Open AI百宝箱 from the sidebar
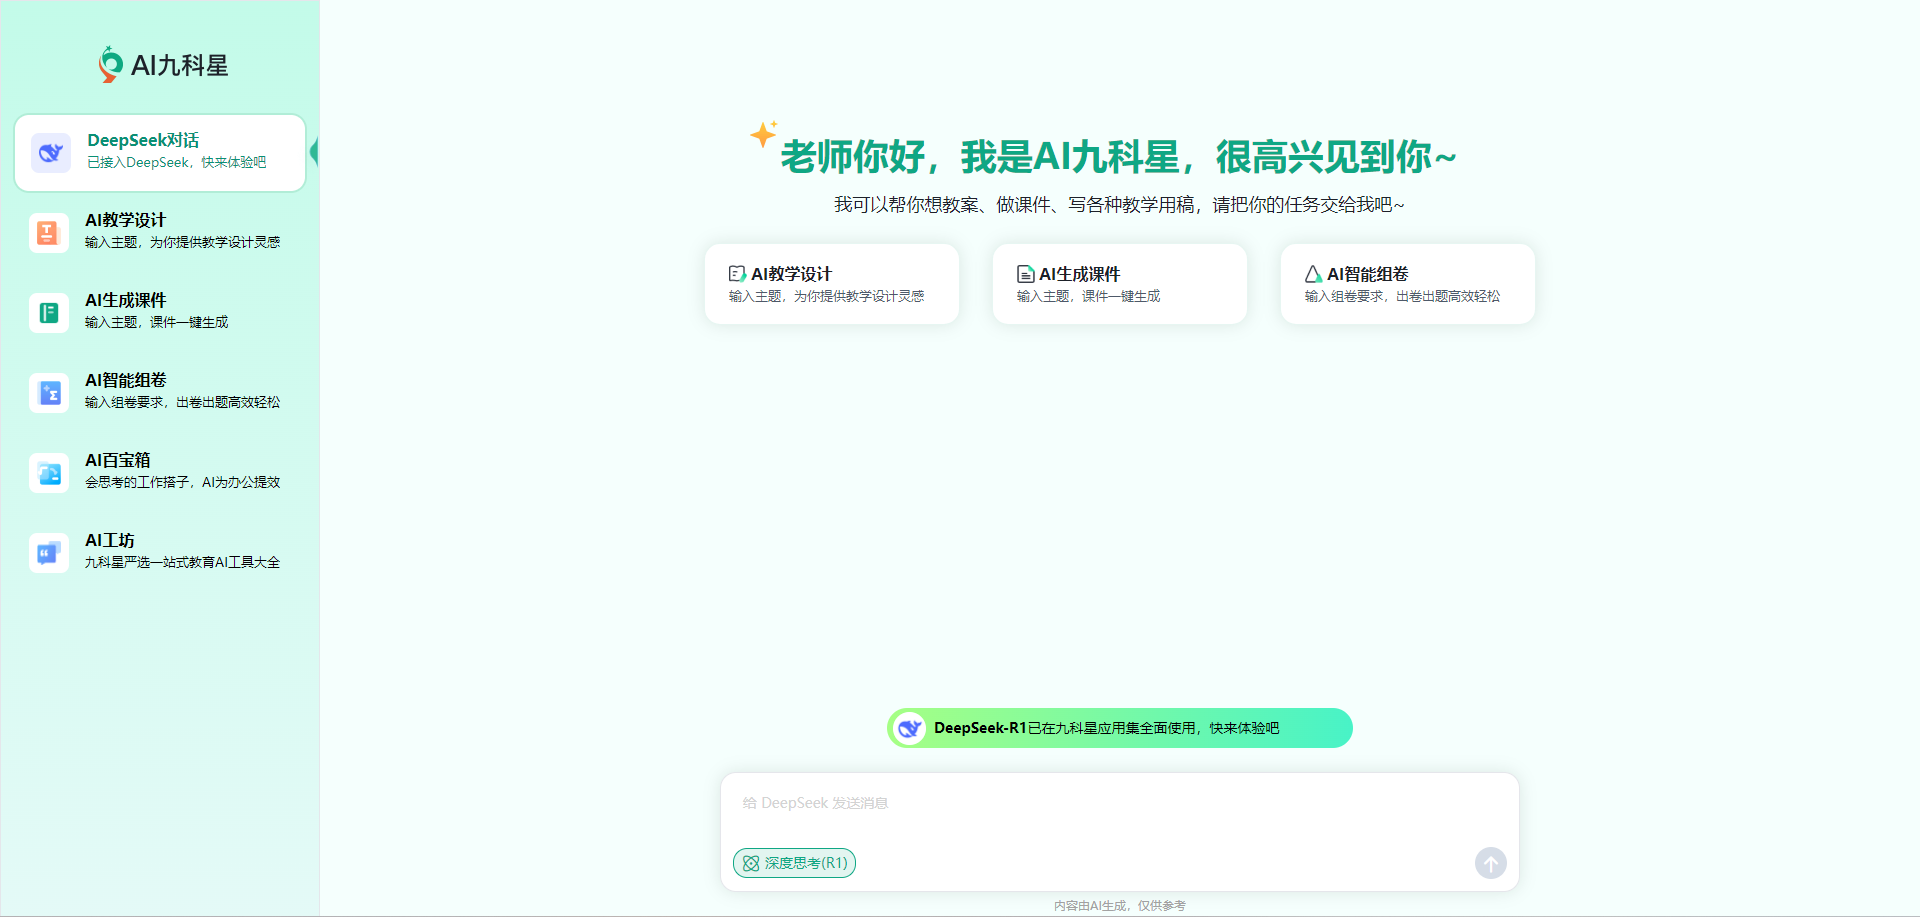Viewport: 1920px width, 917px height. [x=180, y=471]
